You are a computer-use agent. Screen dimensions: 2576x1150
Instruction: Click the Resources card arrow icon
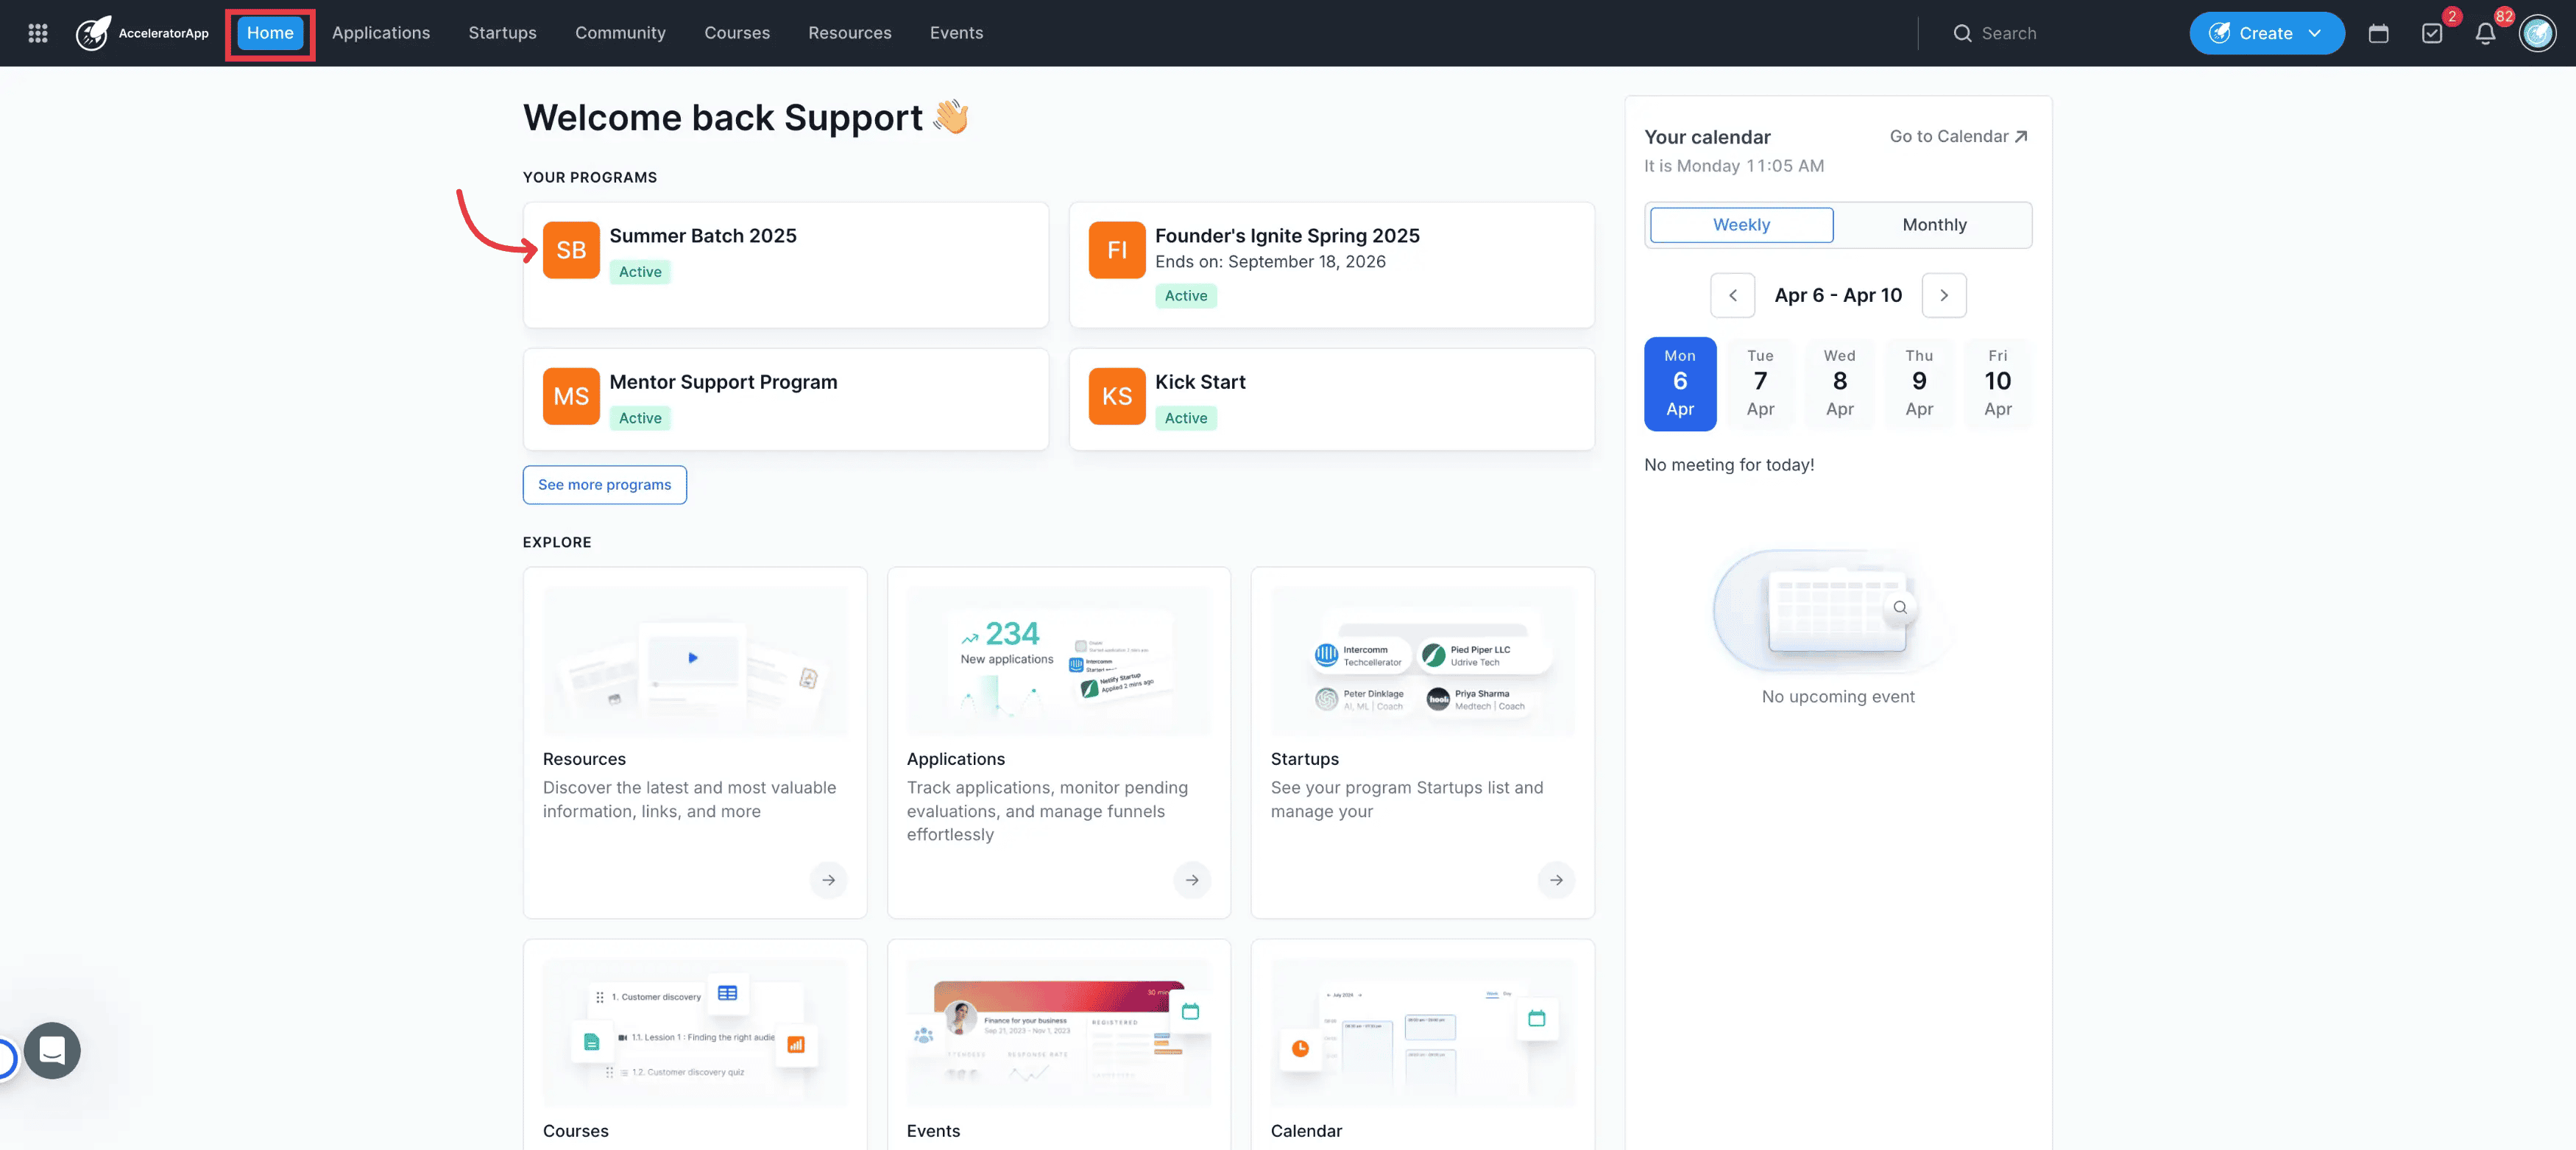pyautogui.click(x=828, y=880)
